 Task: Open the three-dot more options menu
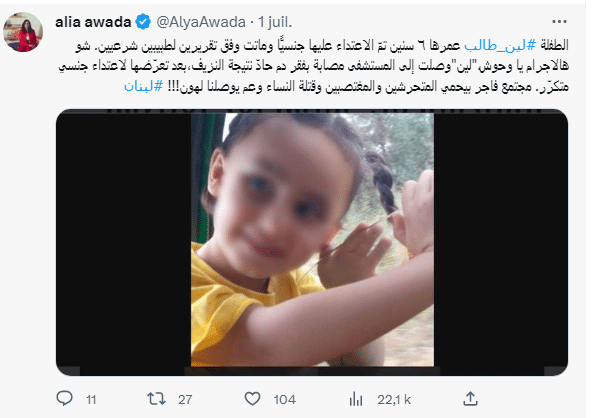click(559, 22)
